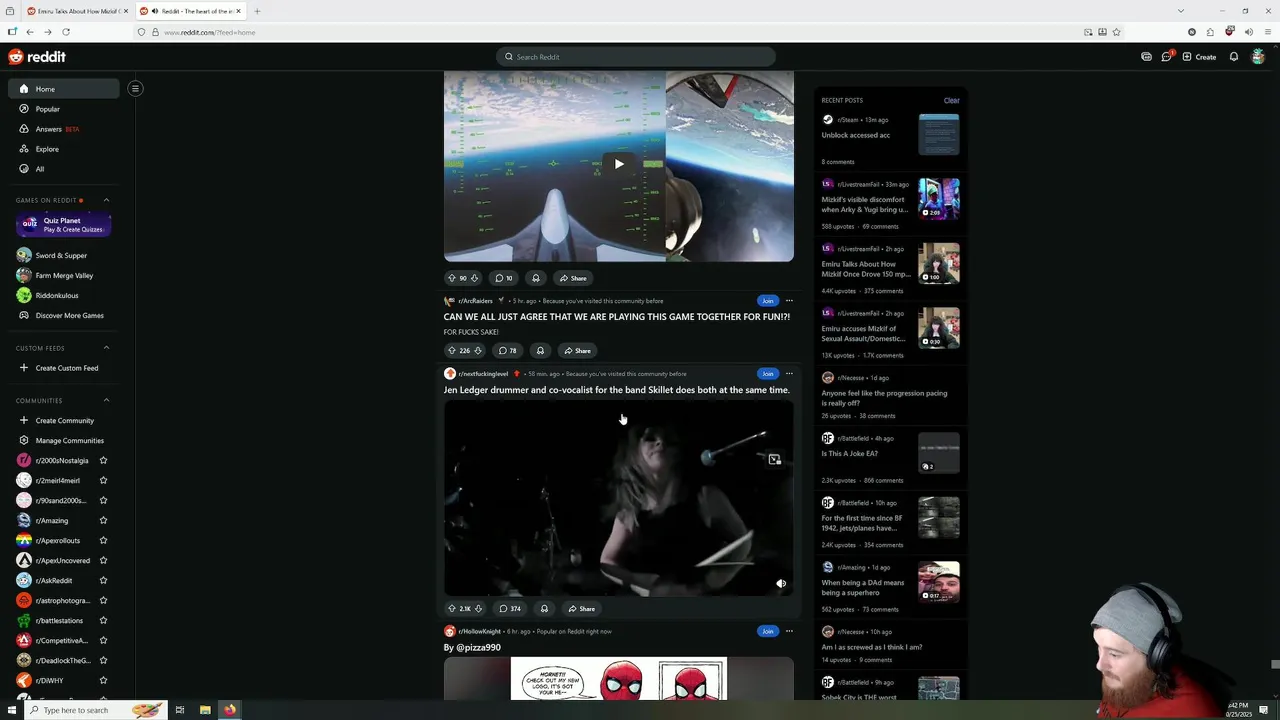1280x720 pixels.
Task: Join the r/nextfuckinglevel community
Action: [767, 373]
